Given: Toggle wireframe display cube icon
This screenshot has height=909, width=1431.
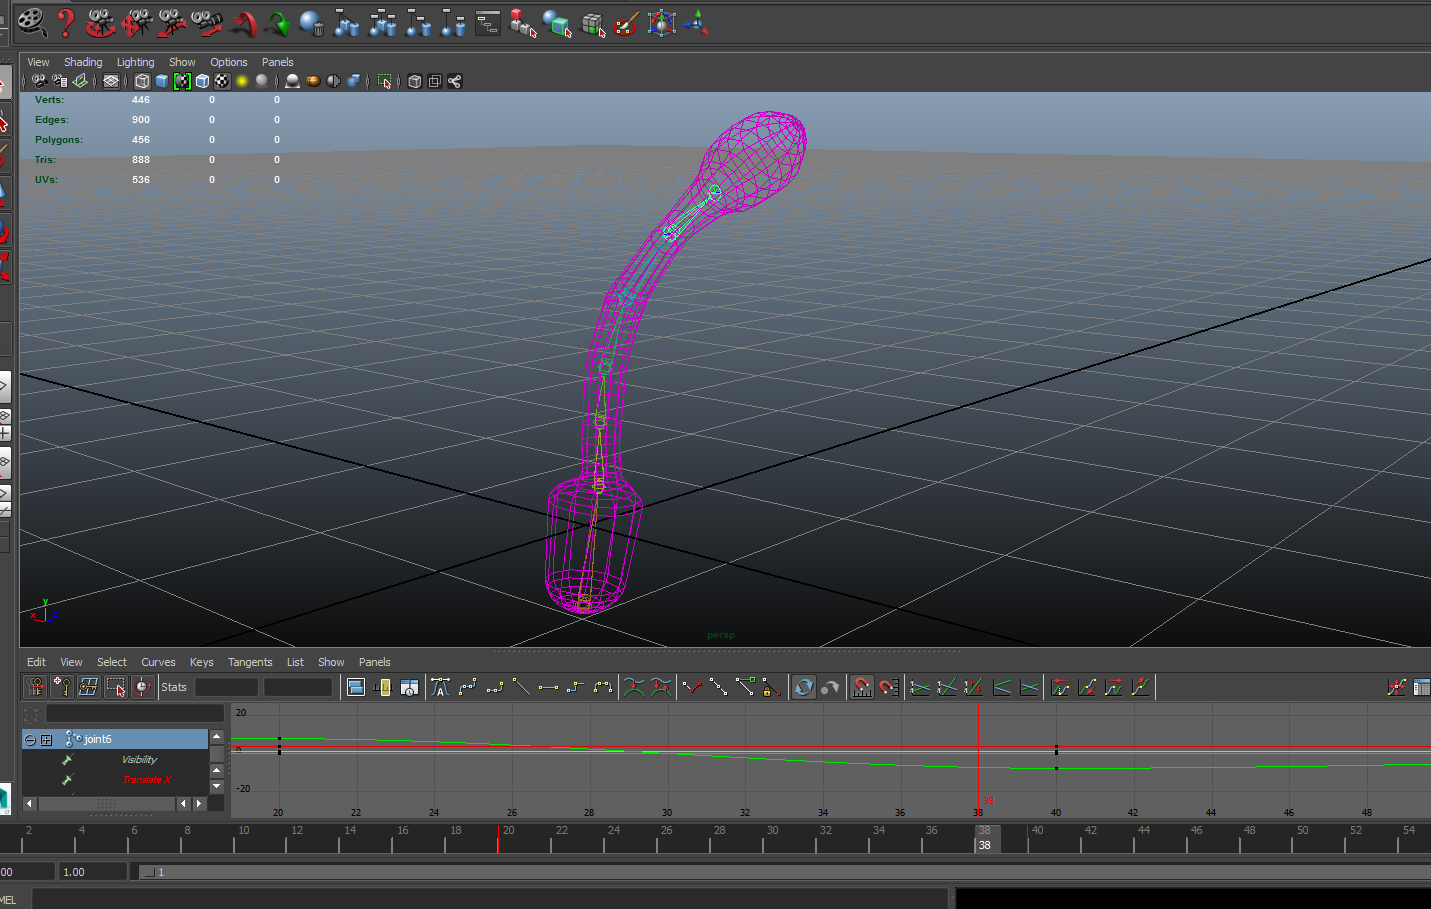Looking at the screenshot, I should tap(142, 81).
